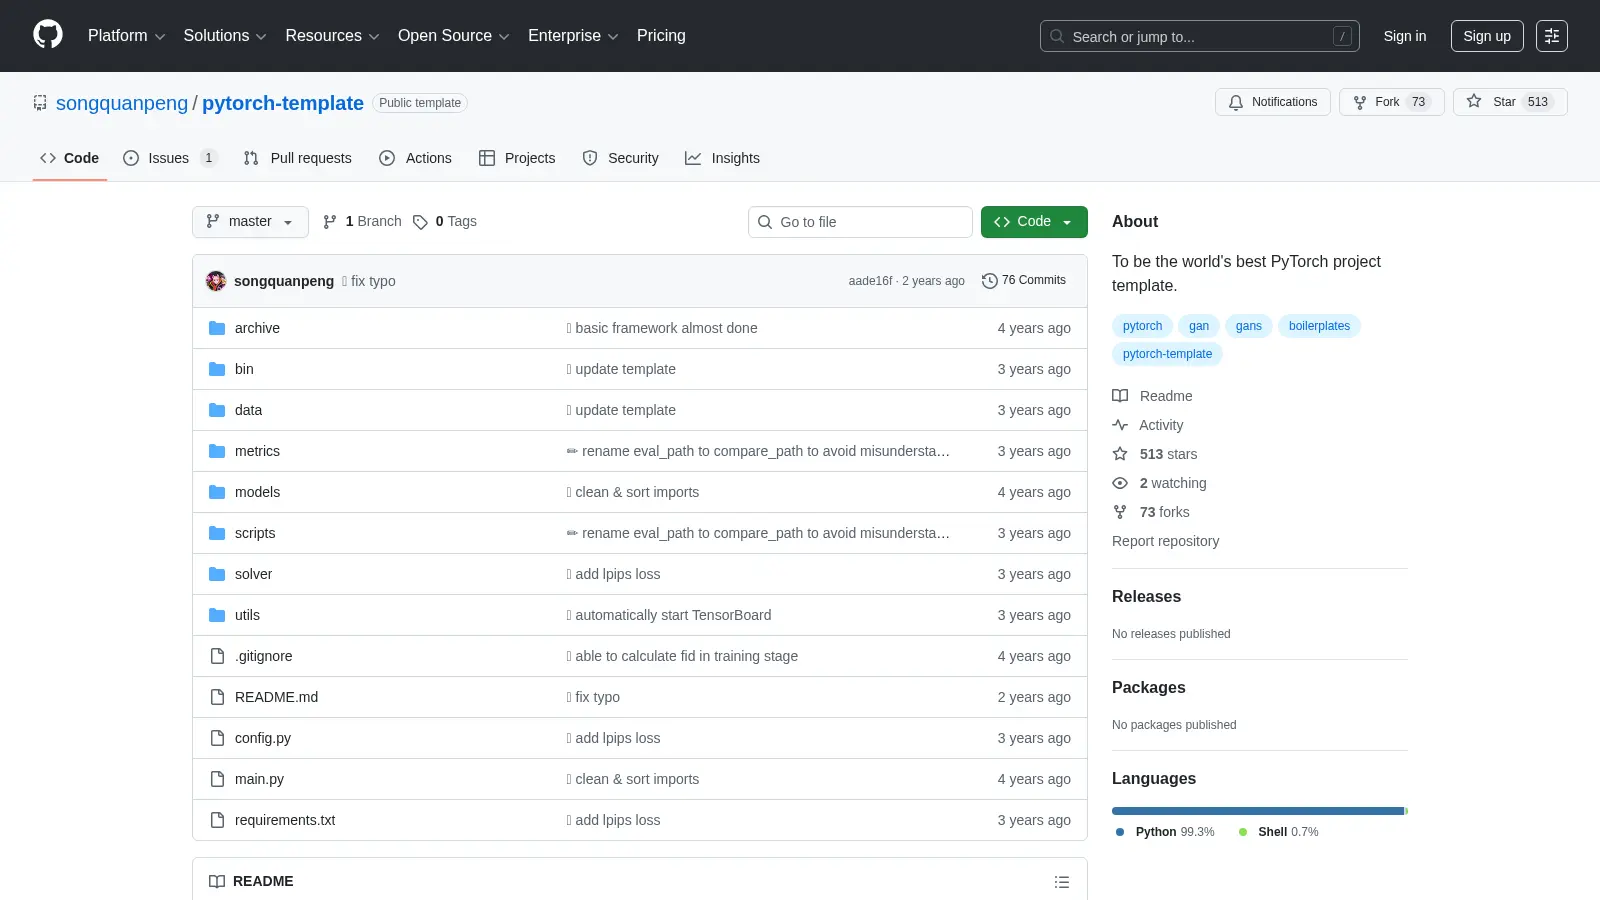Click the Report repository link
Image resolution: width=1600 pixels, height=900 pixels.
pos(1165,541)
